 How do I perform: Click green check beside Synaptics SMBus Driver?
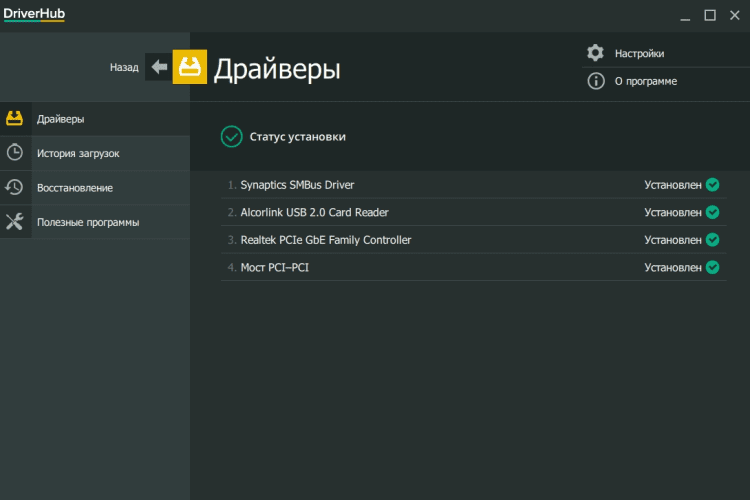click(x=712, y=185)
